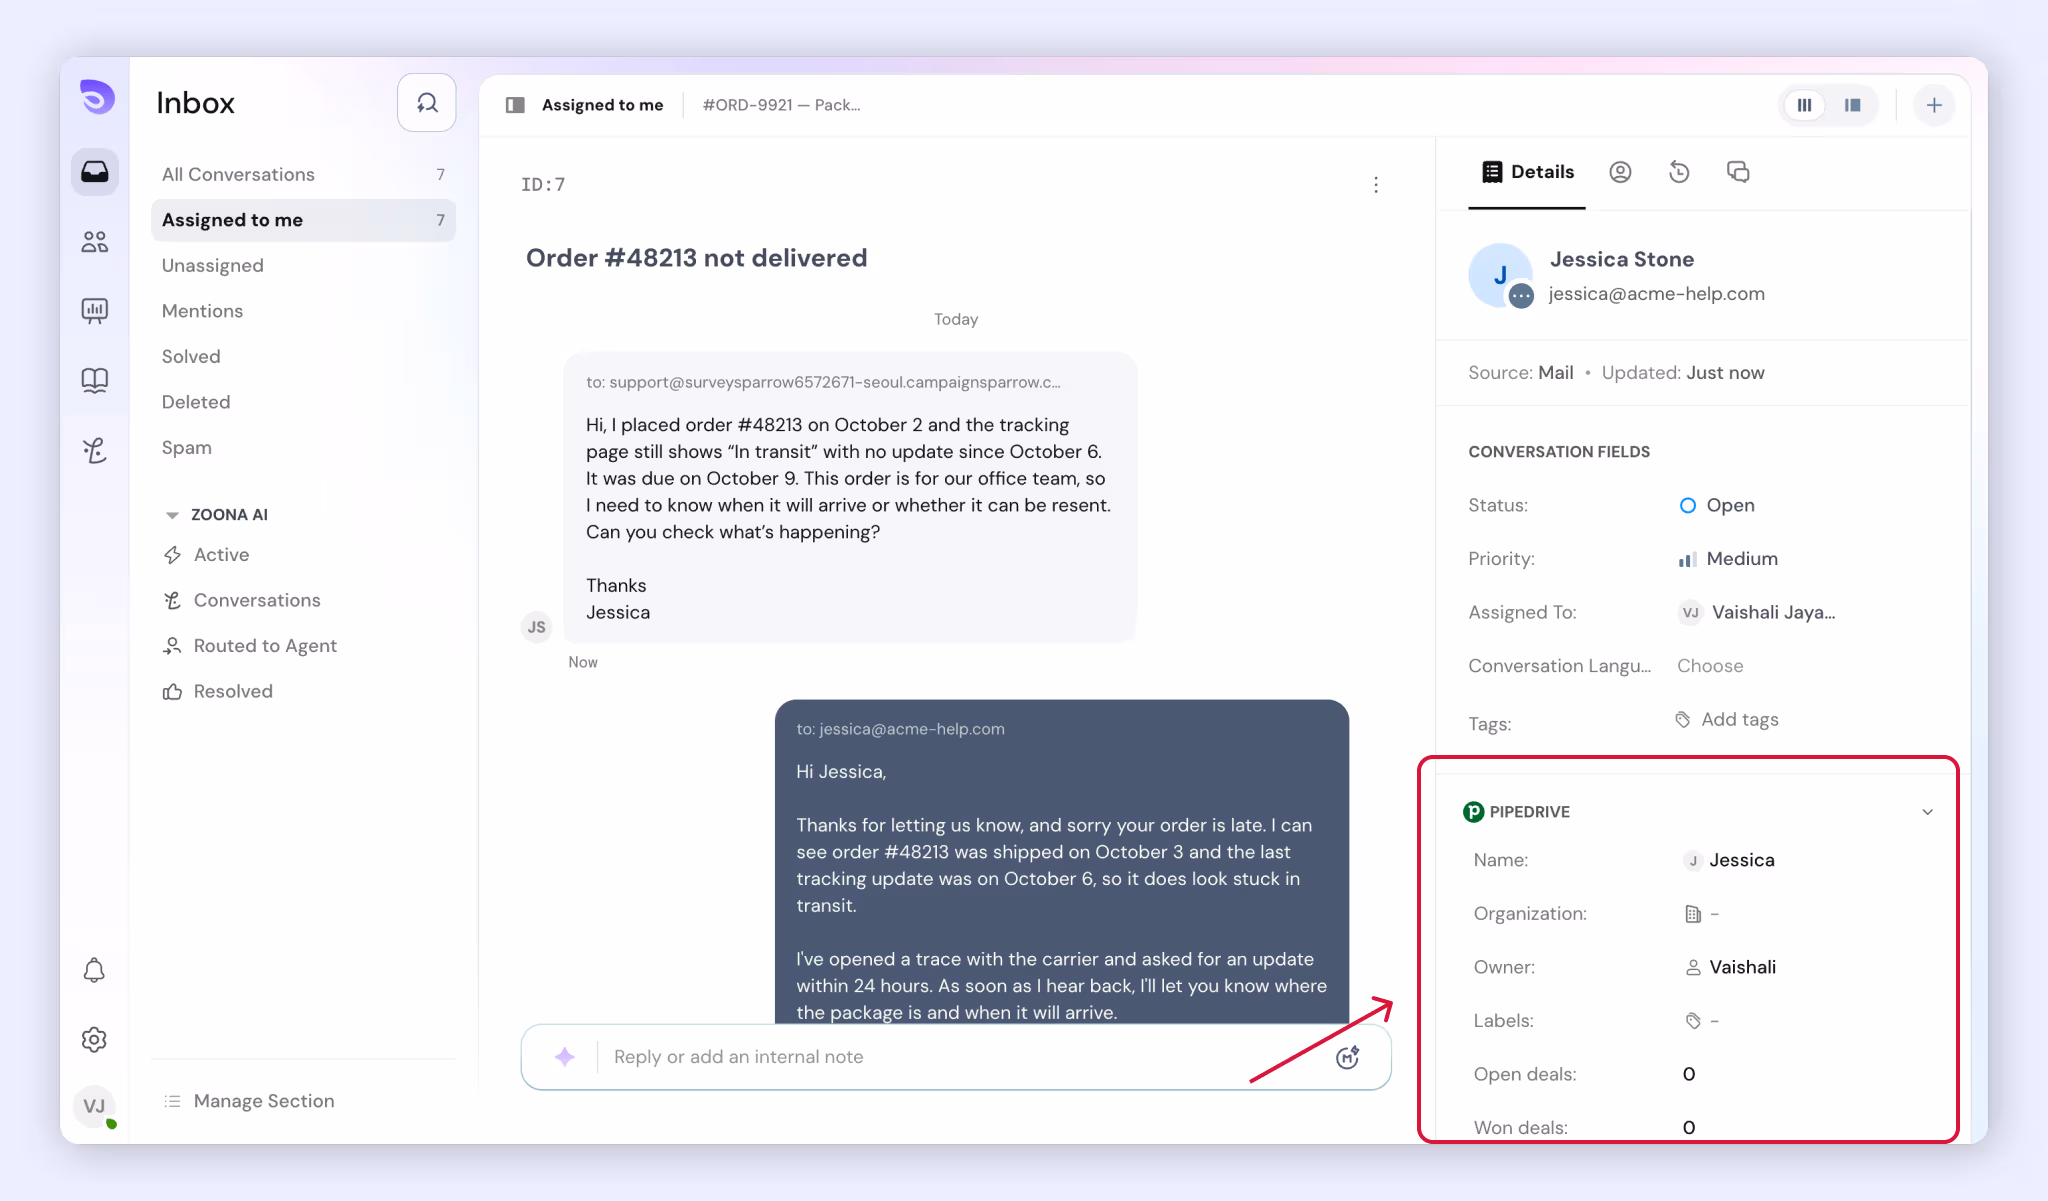2048x1201 pixels.
Task: Click the Zoona app logo
Action: (x=97, y=97)
